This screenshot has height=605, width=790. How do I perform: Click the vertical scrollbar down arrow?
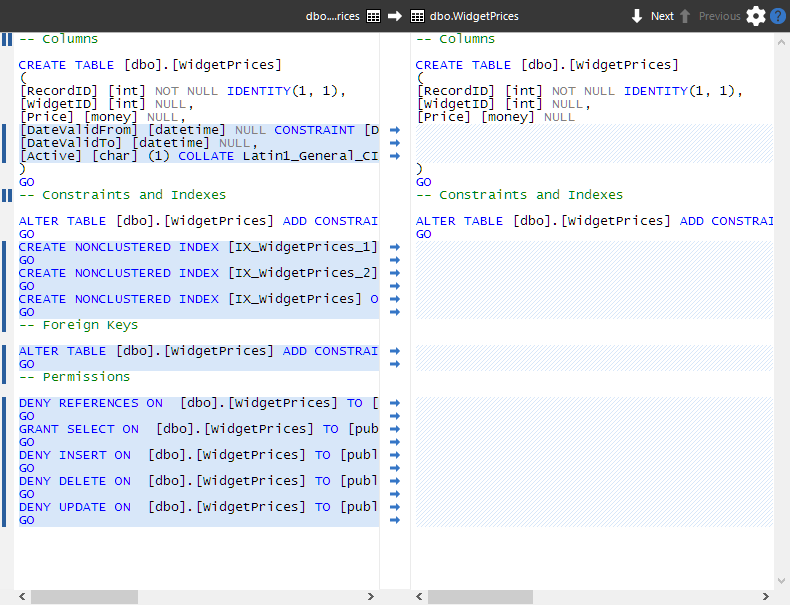click(x=781, y=581)
